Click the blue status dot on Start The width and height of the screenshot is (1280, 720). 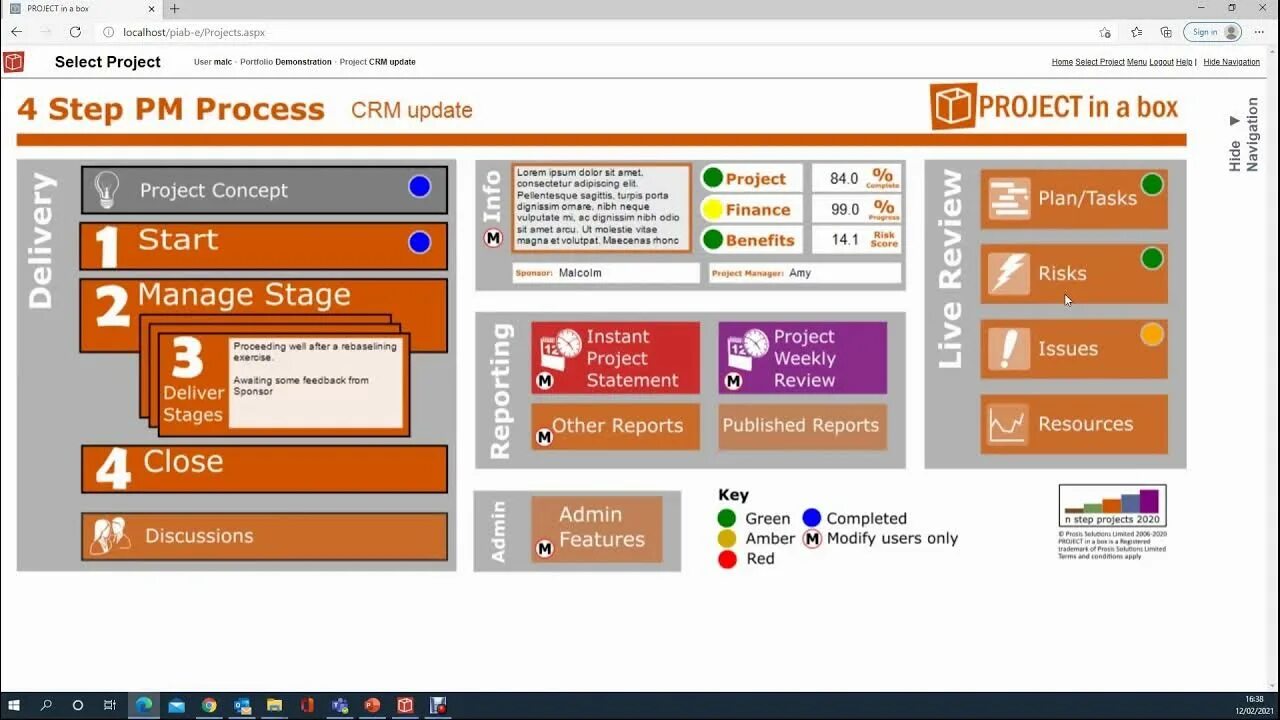[420, 242]
